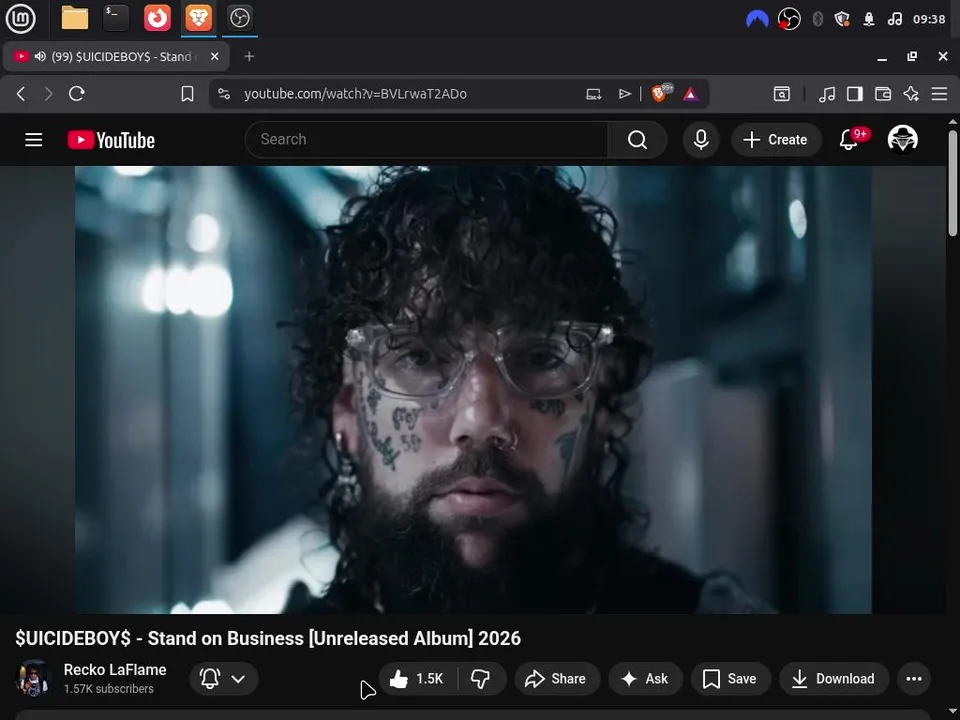Open Brave Shields lion icon

(661, 93)
